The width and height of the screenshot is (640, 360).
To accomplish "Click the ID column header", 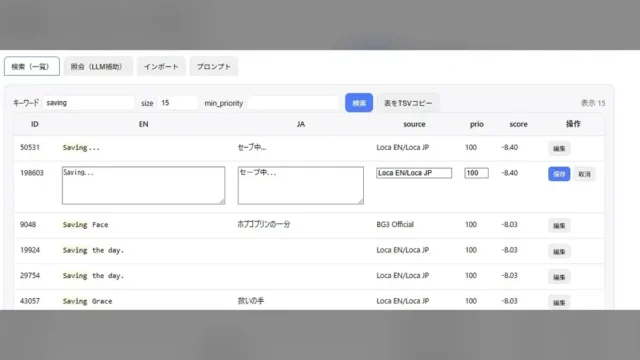I will pos(35,124).
